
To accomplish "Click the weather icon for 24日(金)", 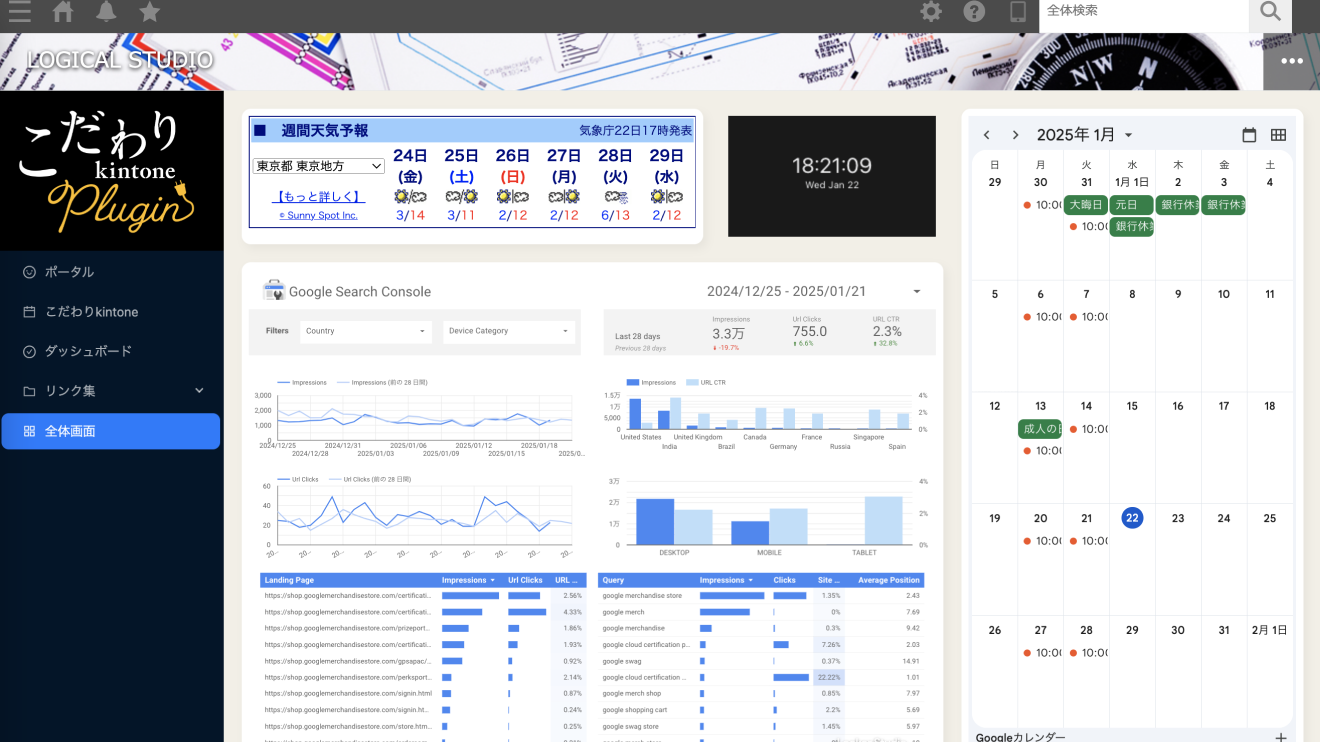I will coord(410,197).
